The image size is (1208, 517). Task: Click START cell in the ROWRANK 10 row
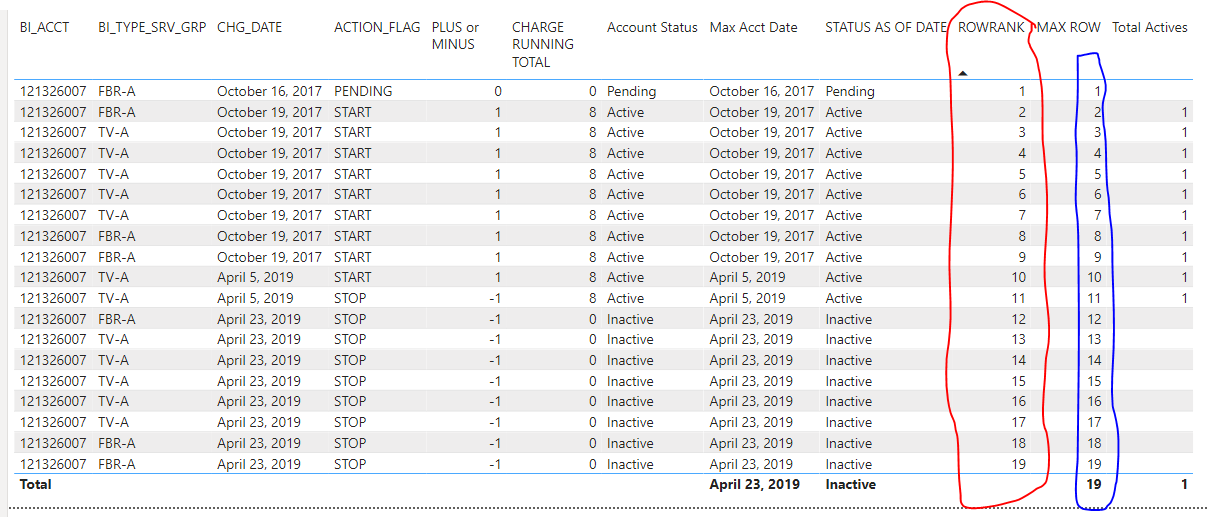(x=353, y=277)
